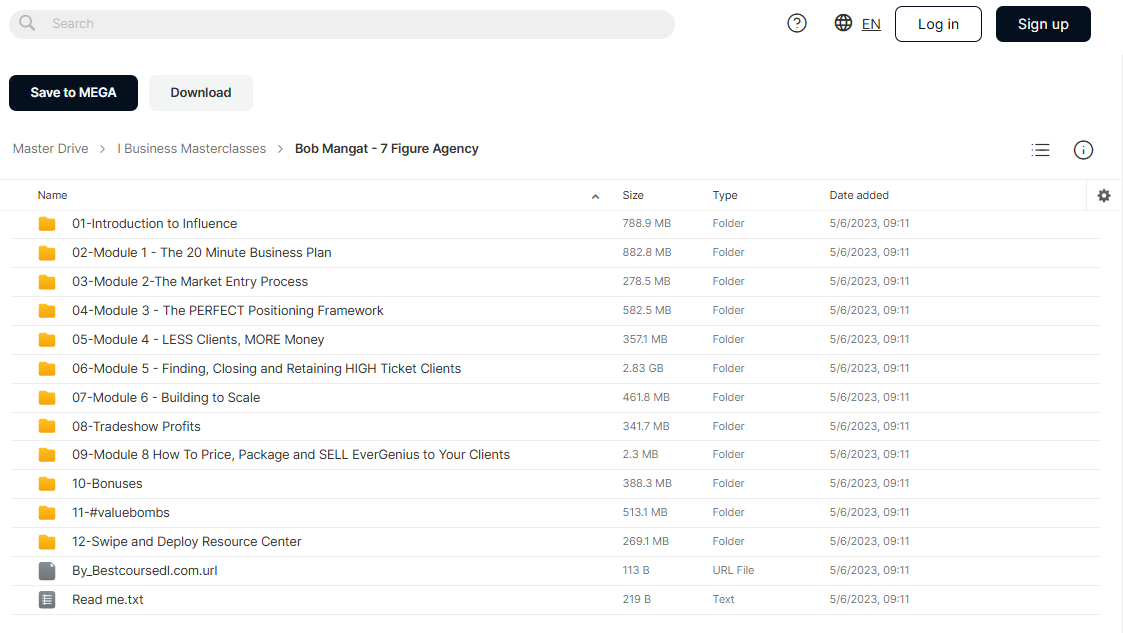Select 05-Module 4 - LESS Clients, MORE Money
The image size is (1123, 633).
click(x=198, y=339)
